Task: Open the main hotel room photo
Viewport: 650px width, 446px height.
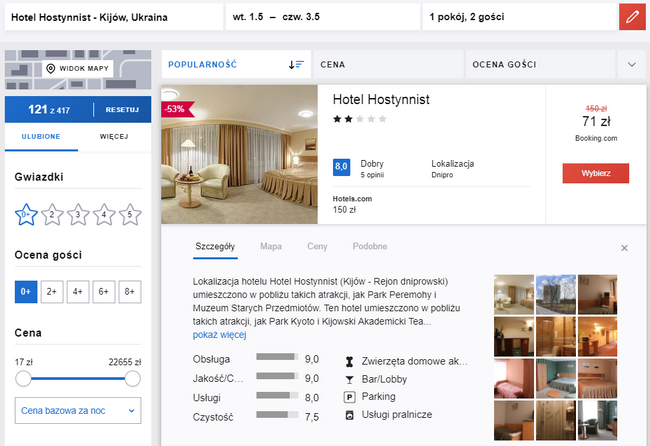Action: pos(240,155)
